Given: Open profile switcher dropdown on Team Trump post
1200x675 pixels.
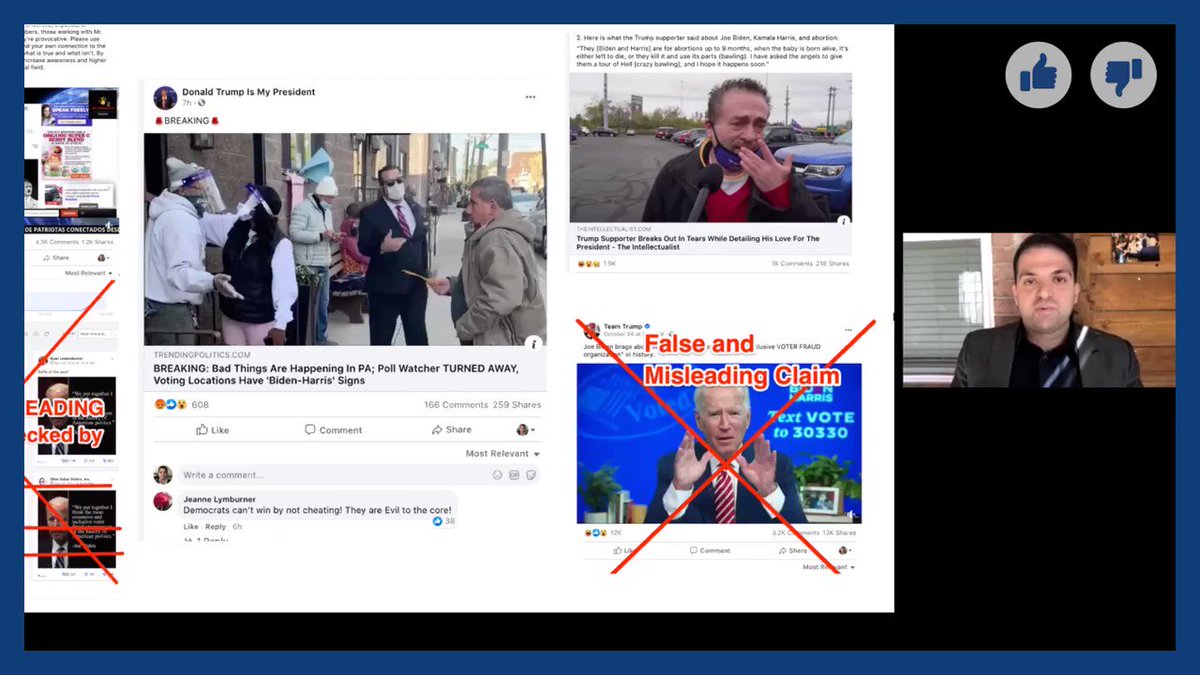Looking at the screenshot, I should (845, 550).
